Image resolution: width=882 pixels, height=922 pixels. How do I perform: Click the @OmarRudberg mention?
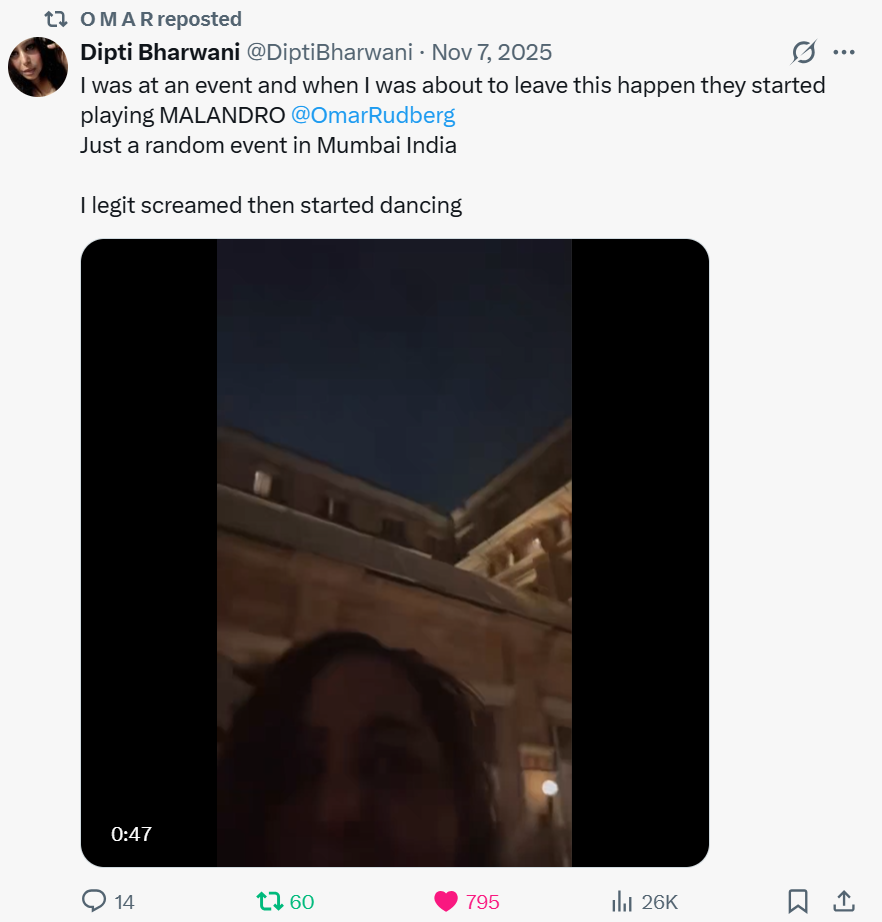[x=373, y=115]
